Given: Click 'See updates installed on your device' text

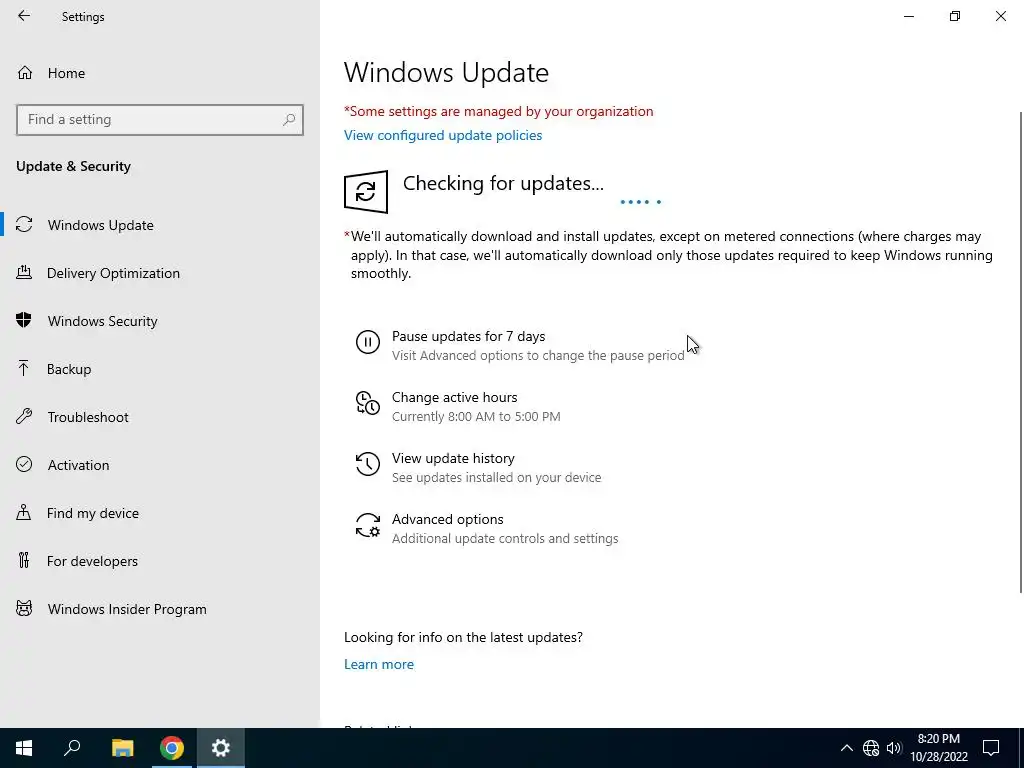Looking at the screenshot, I should click(496, 477).
